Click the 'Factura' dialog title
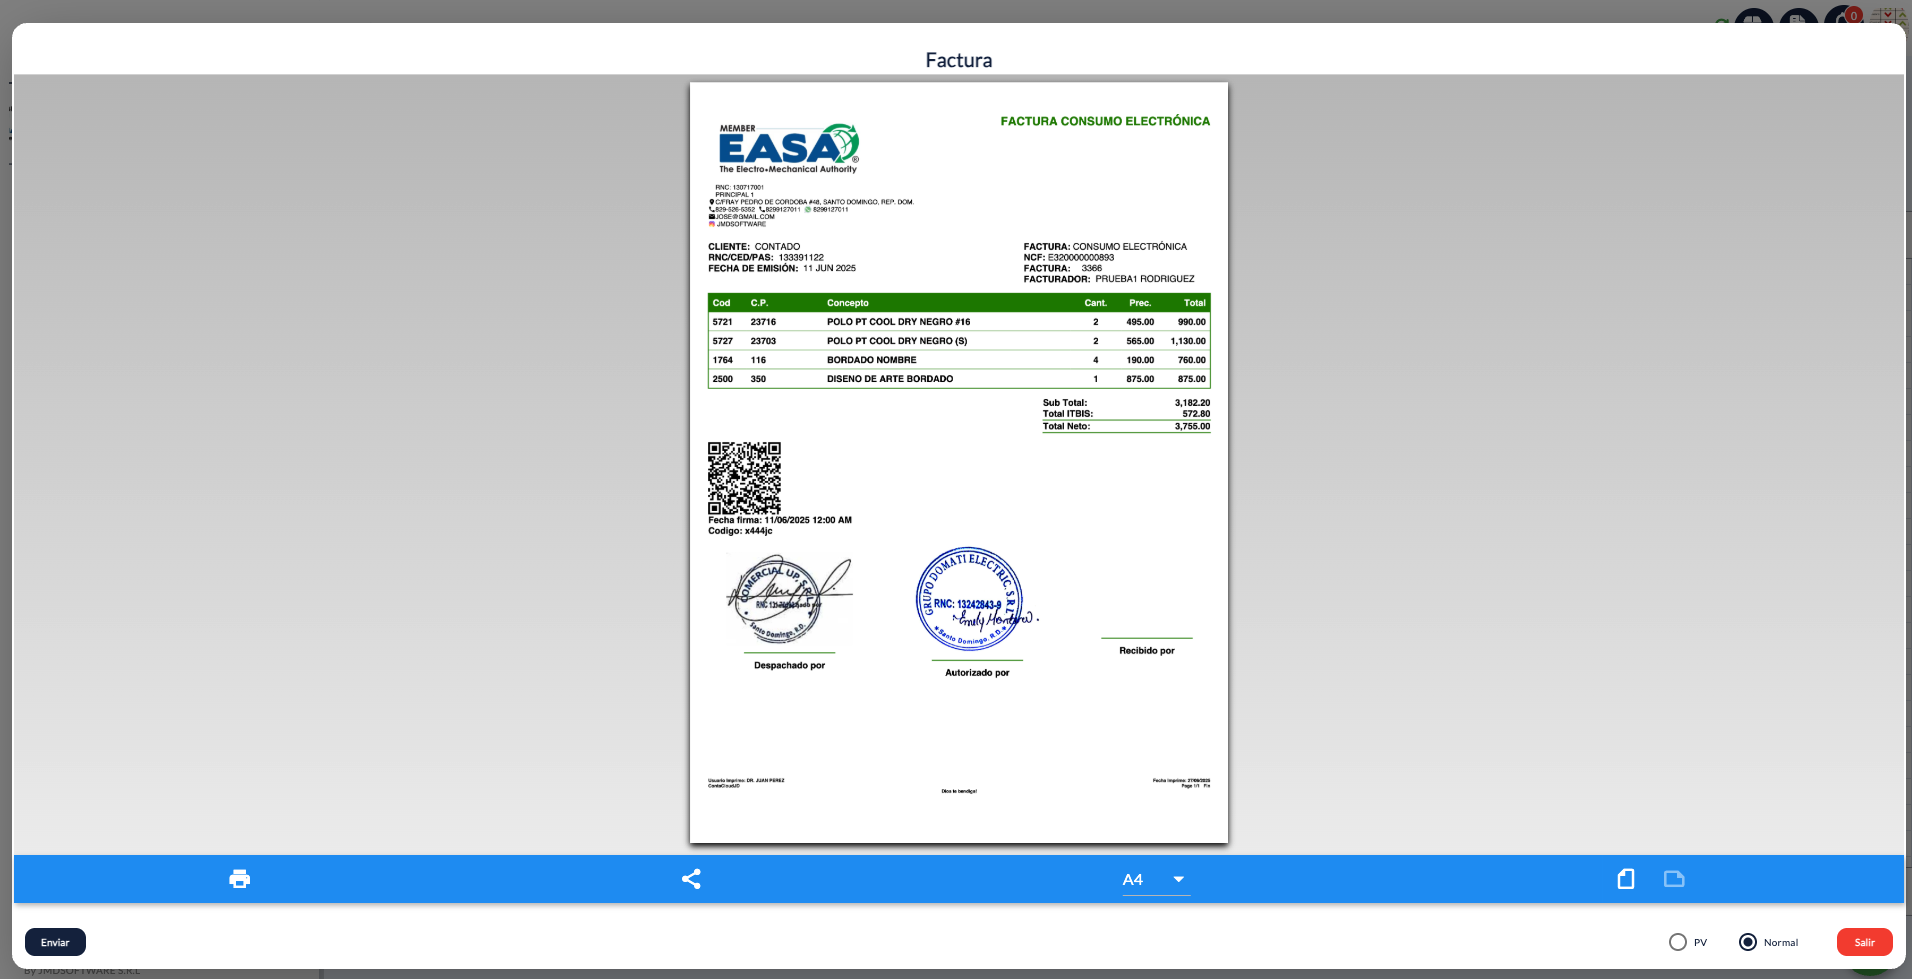Image resolution: width=1912 pixels, height=979 pixels. point(959,60)
